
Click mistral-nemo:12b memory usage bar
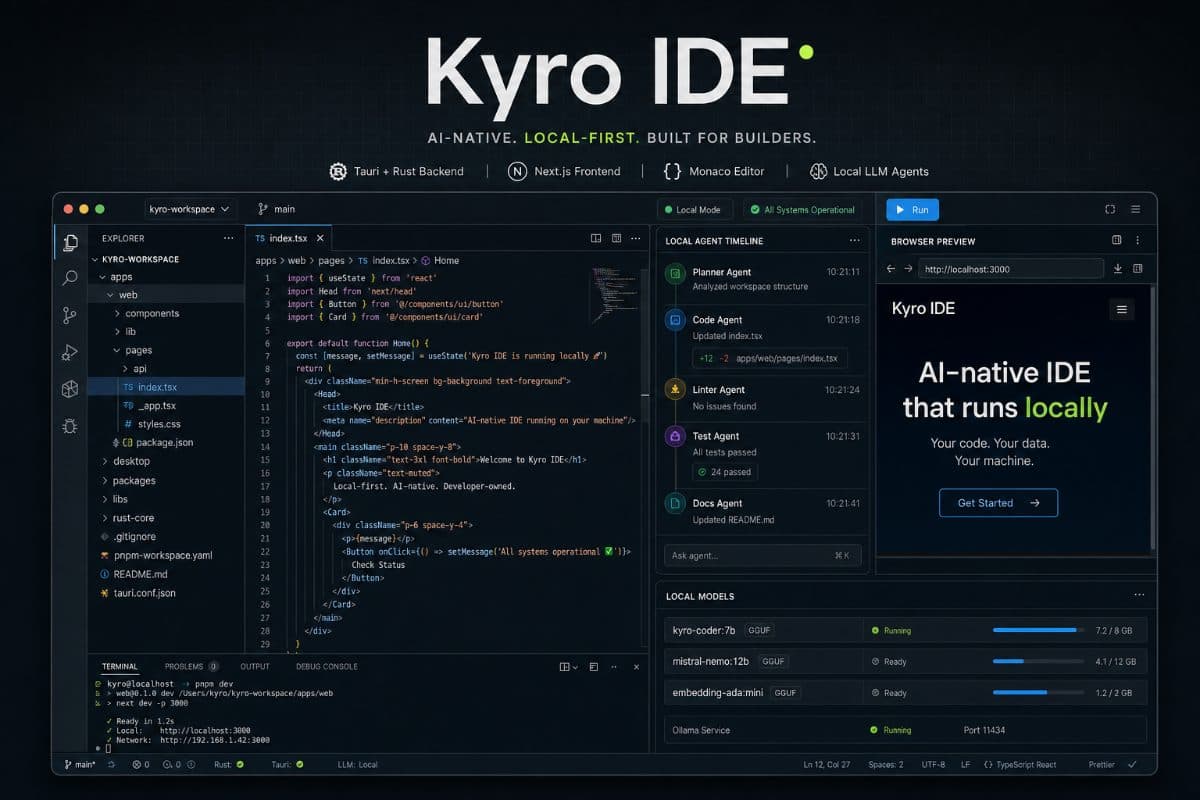pyautogui.click(x=1039, y=662)
